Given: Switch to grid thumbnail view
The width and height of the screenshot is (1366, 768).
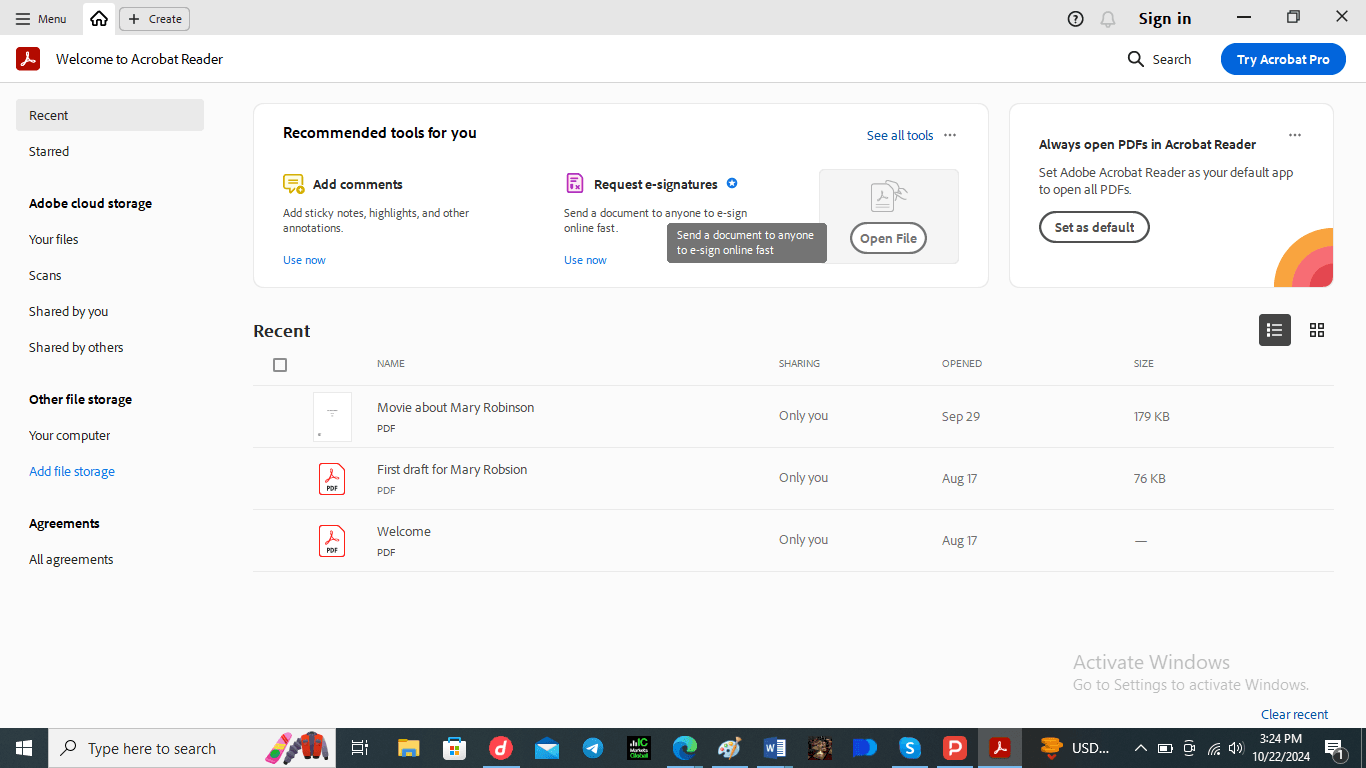Looking at the screenshot, I should tap(1317, 330).
